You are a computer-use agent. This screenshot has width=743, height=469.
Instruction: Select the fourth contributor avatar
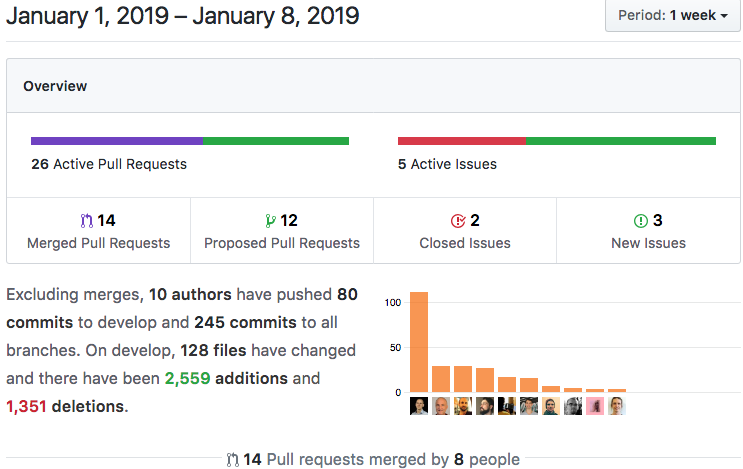point(485,406)
